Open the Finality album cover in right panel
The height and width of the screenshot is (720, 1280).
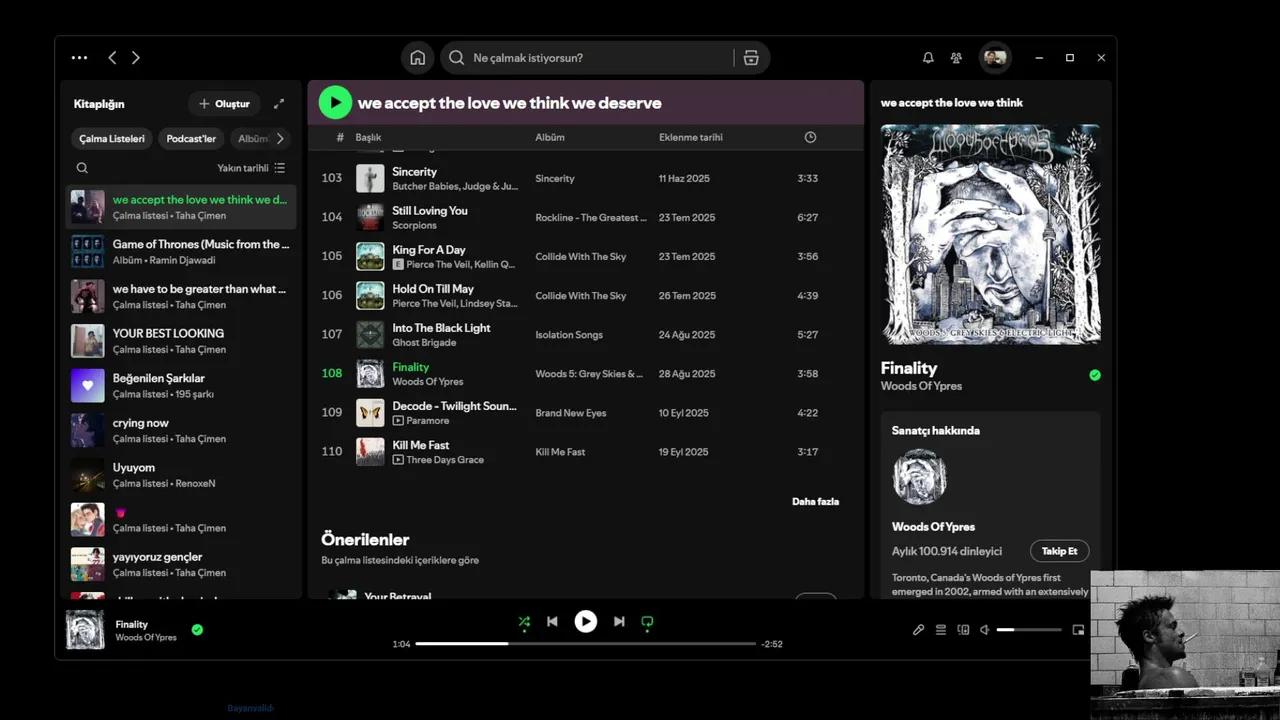point(990,235)
